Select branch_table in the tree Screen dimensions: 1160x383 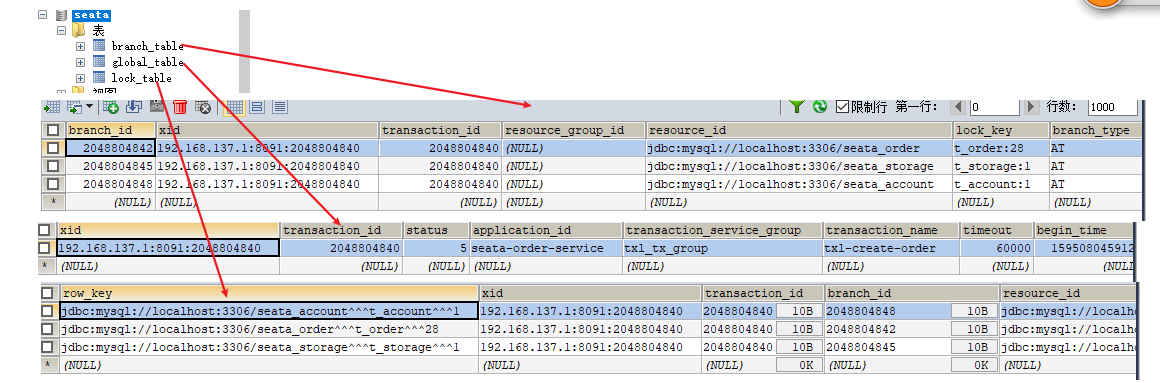(147, 46)
